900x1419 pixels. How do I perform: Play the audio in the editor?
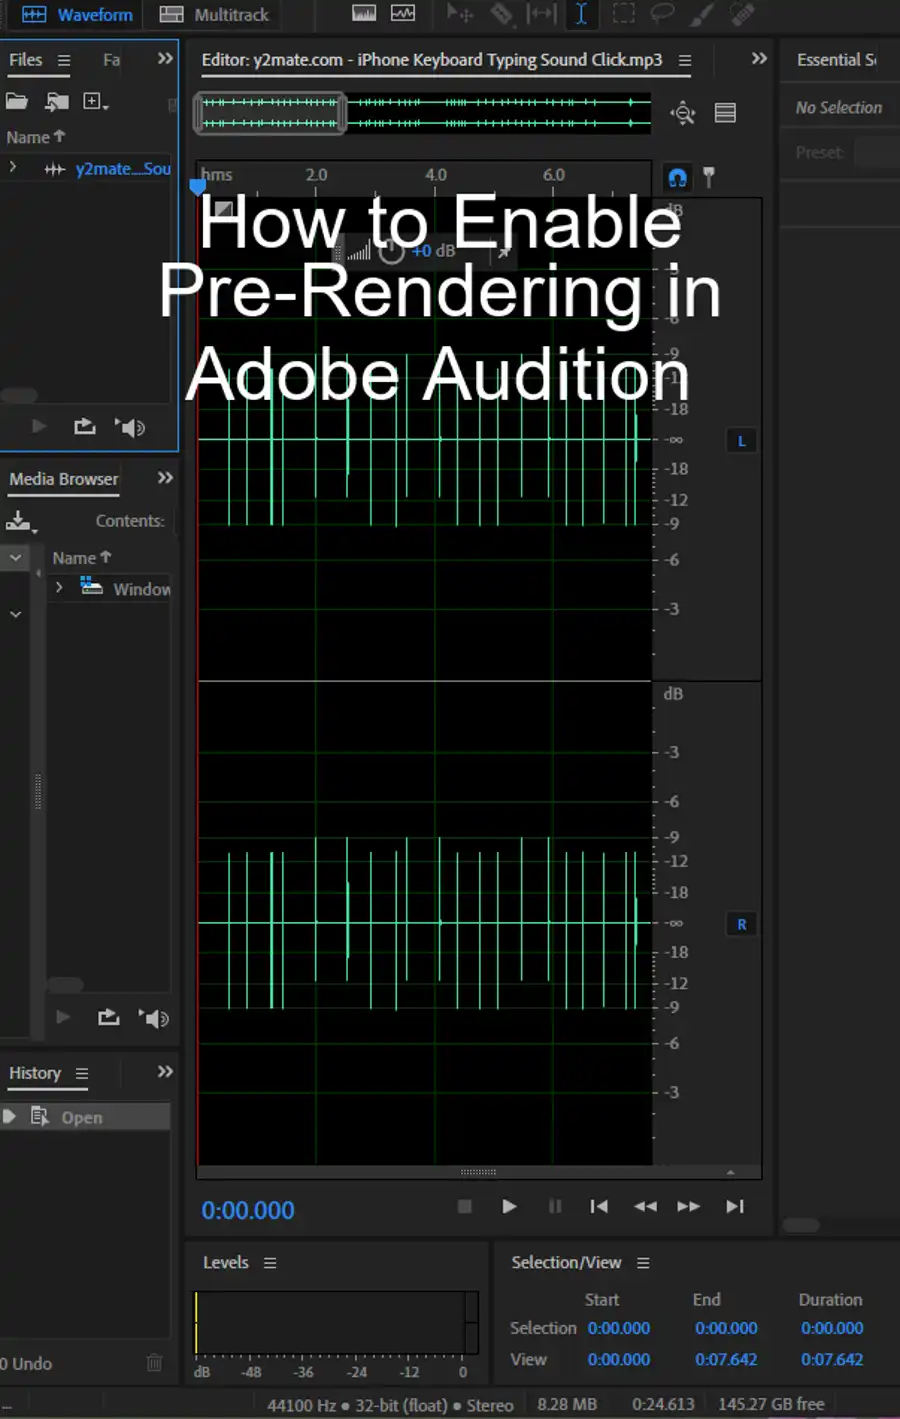point(509,1207)
